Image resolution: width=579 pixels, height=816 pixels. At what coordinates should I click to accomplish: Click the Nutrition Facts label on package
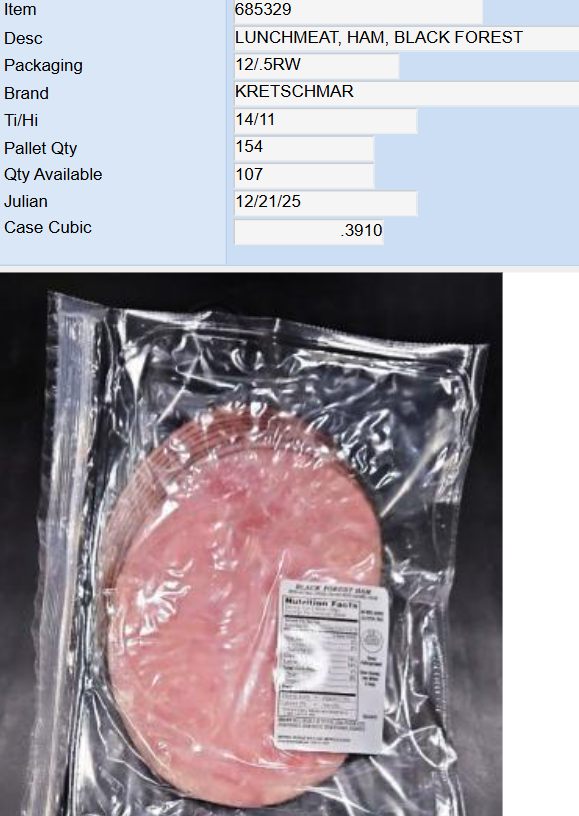(332, 667)
